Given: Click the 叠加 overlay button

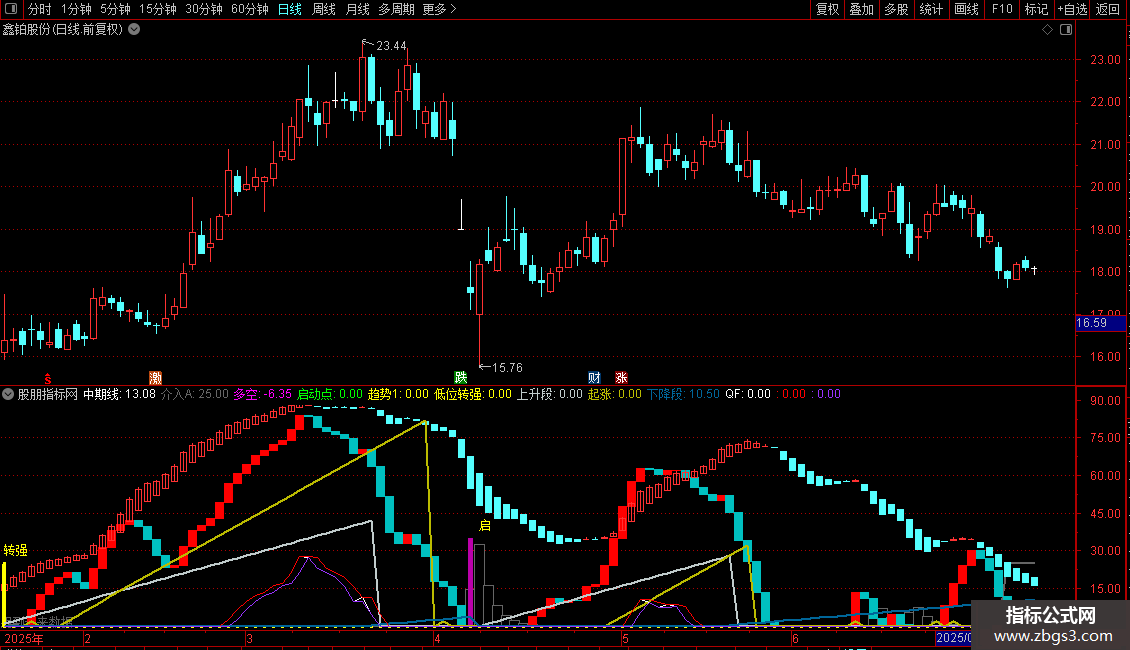Looking at the screenshot, I should coord(861,9).
